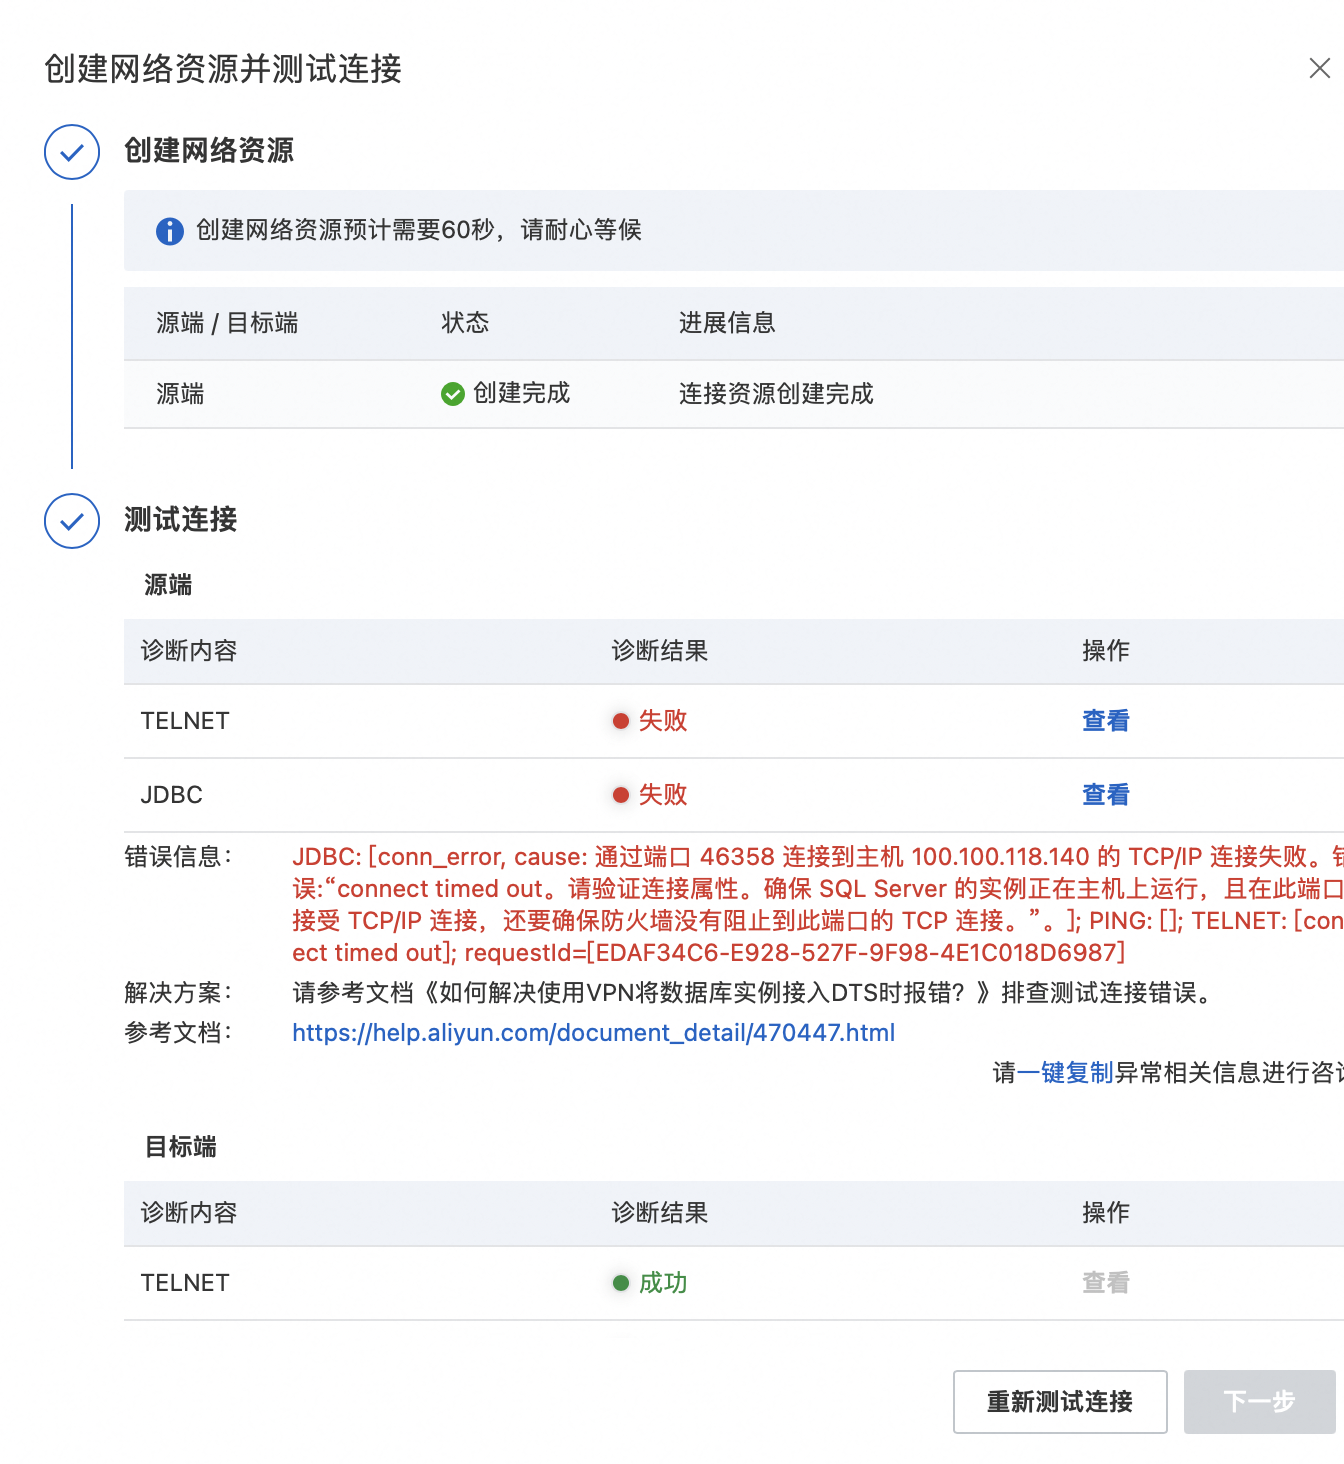Click the 错误信息 label

pyautogui.click(x=178, y=857)
